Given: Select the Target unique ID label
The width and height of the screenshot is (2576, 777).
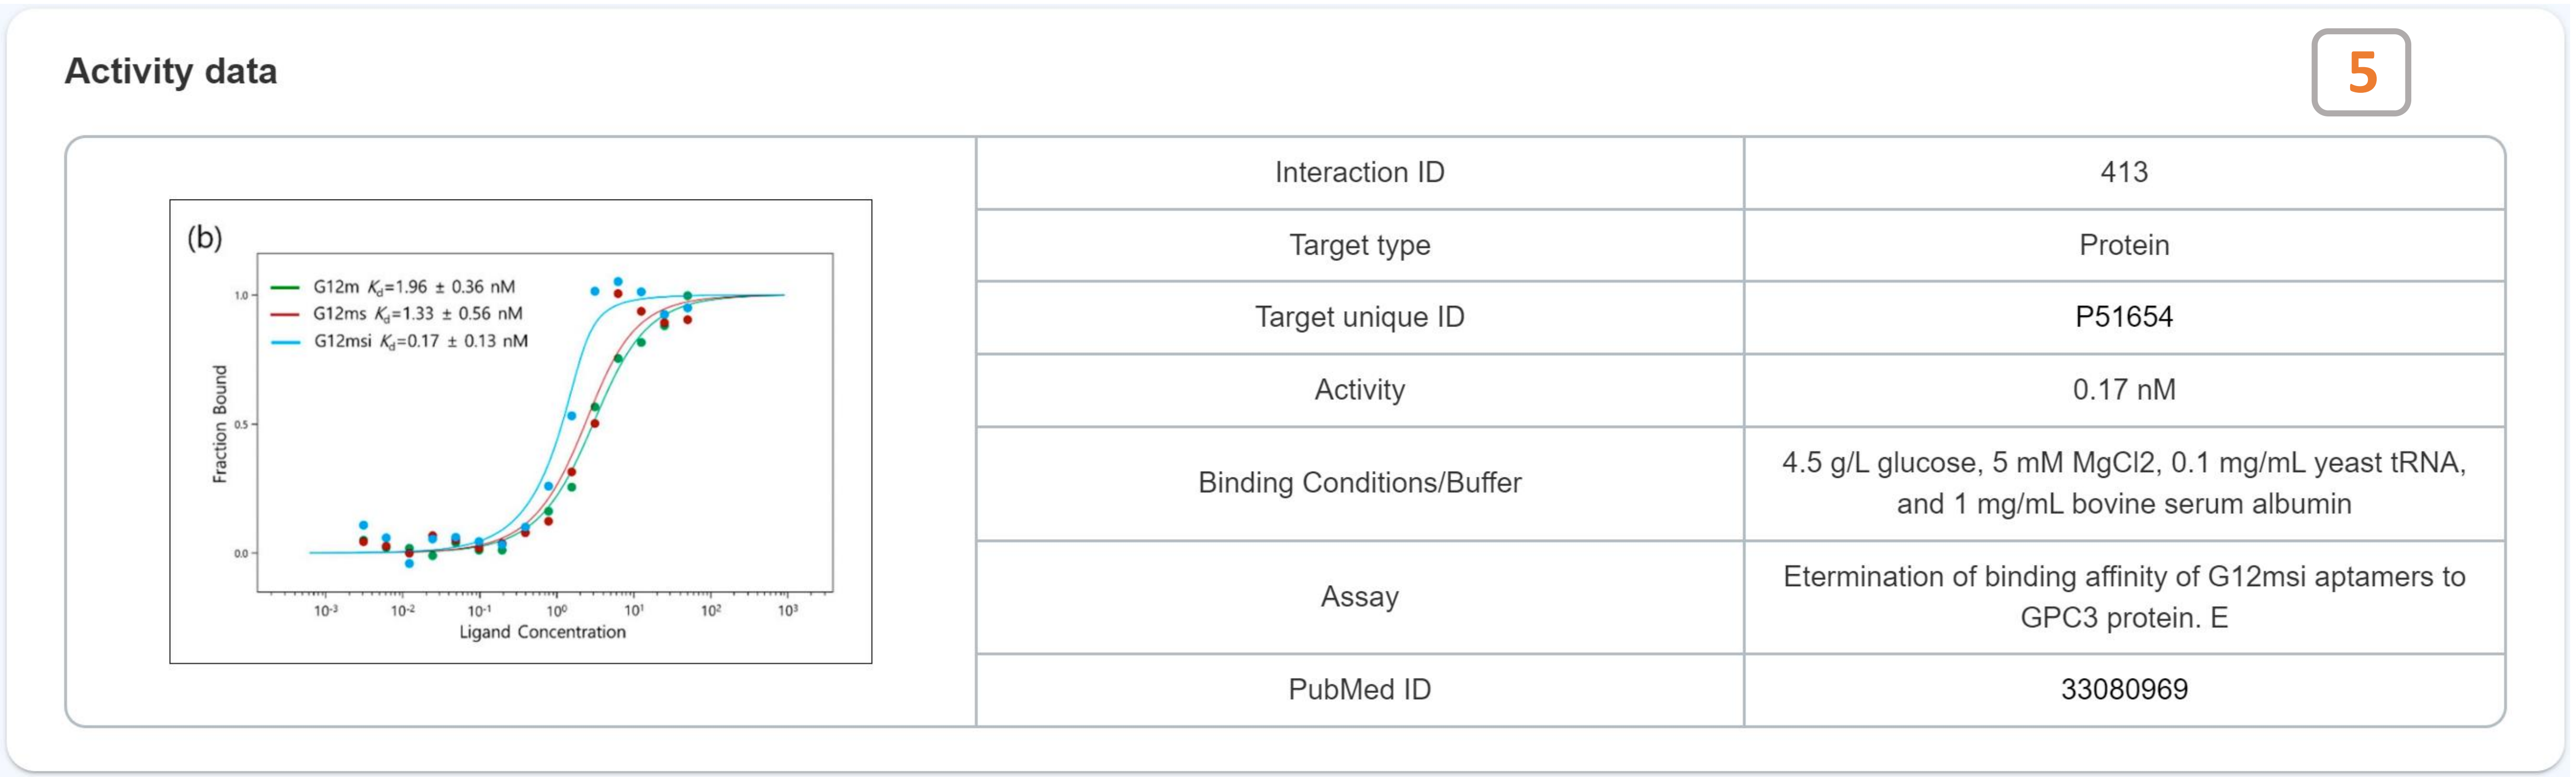Looking at the screenshot, I should 1359,317.
